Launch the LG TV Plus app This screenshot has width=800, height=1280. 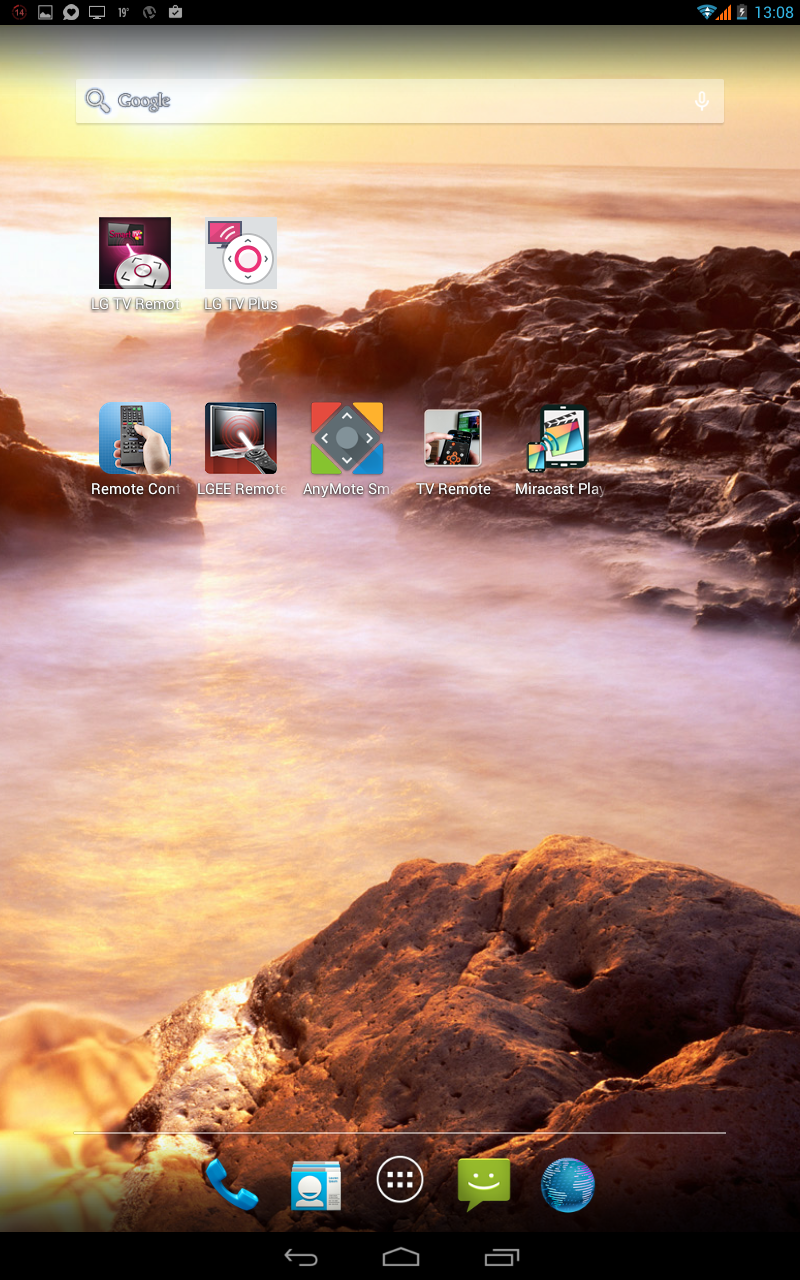[241, 254]
